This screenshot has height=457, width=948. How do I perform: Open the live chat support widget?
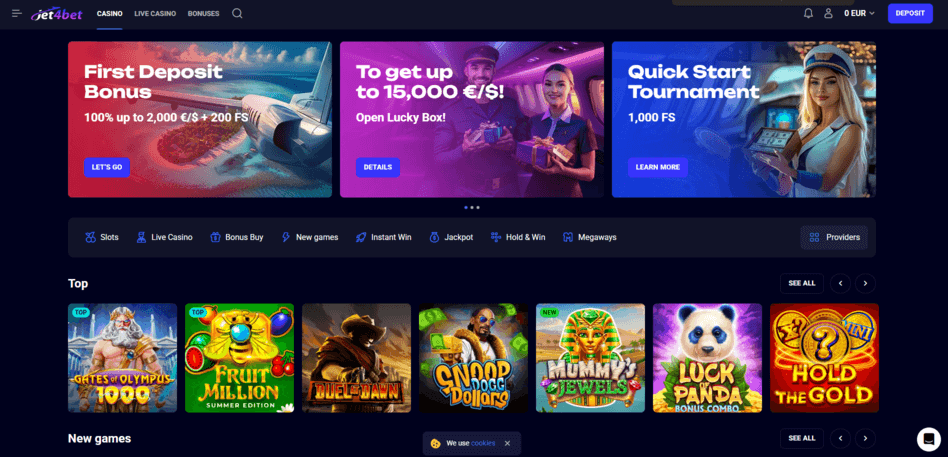tap(929, 439)
